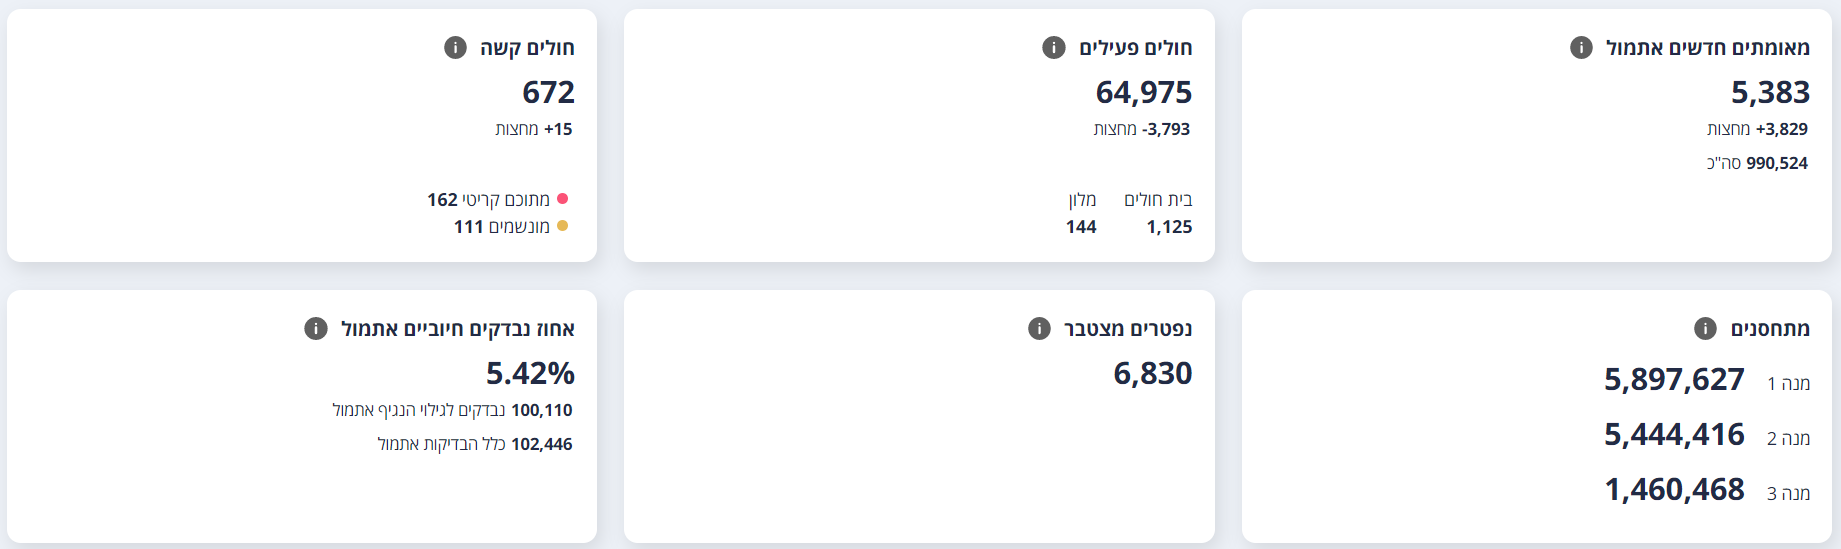Image resolution: width=1841 pixels, height=549 pixels.
Task: Click info icon beside מאומתים חדשים אתמול
Action: [1581, 47]
